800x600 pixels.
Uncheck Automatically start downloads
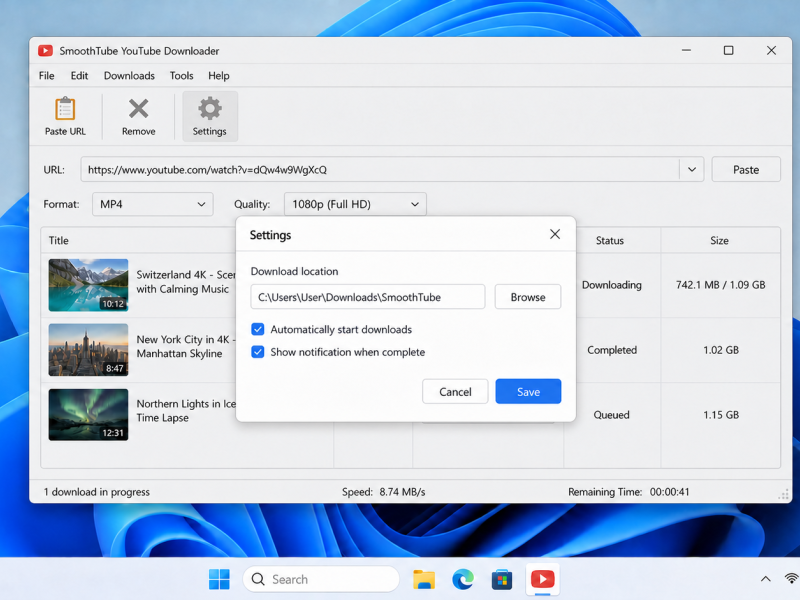coord(258,329)
